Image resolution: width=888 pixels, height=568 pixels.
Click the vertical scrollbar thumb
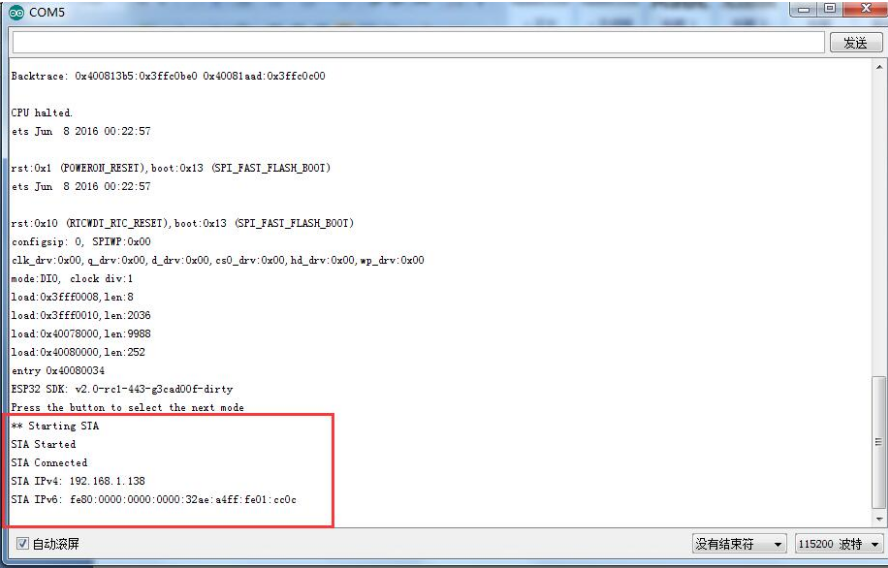click(x=879, y=442)
